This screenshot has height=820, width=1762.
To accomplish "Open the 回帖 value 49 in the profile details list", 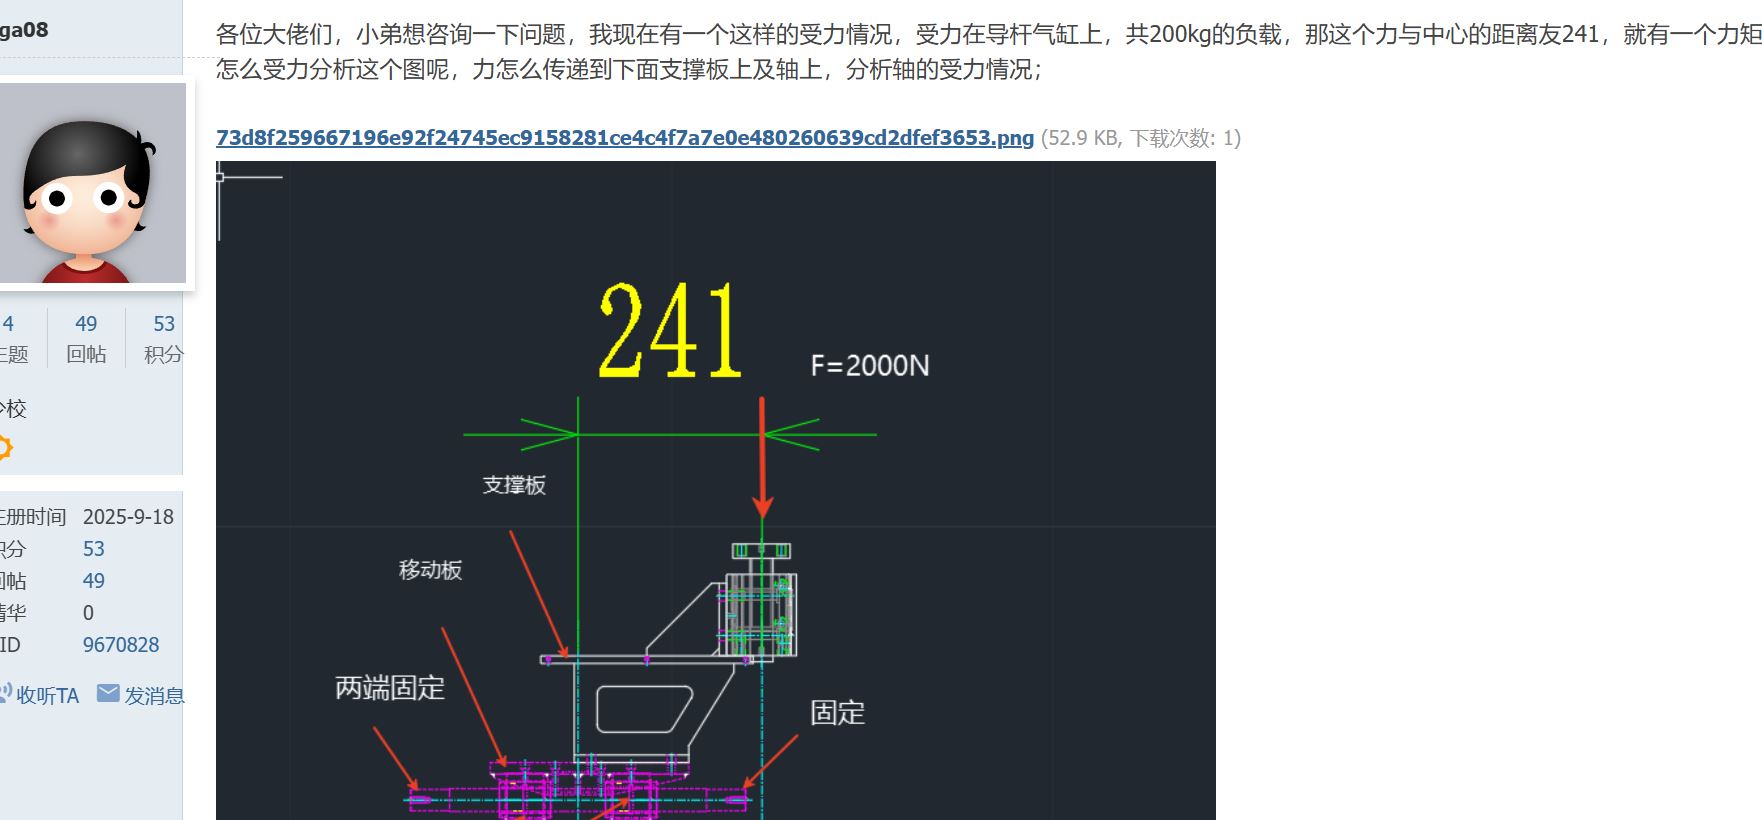I will (x=94, y=581).
